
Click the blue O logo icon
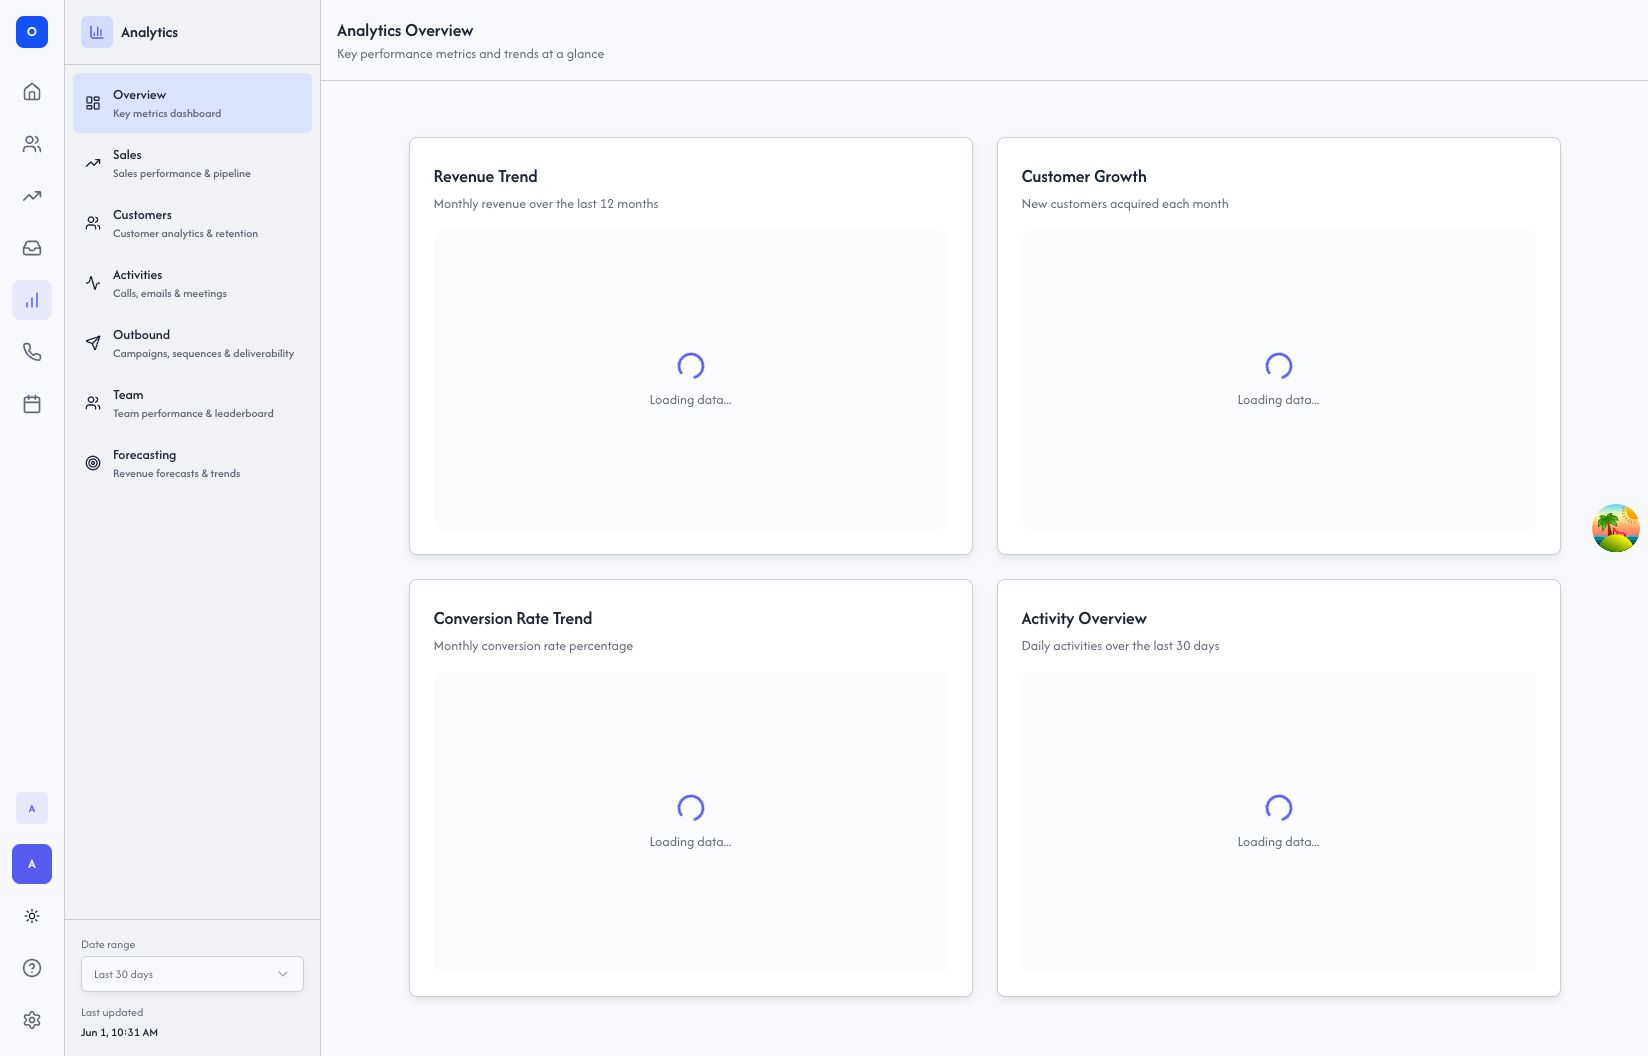tap(32, 32)
